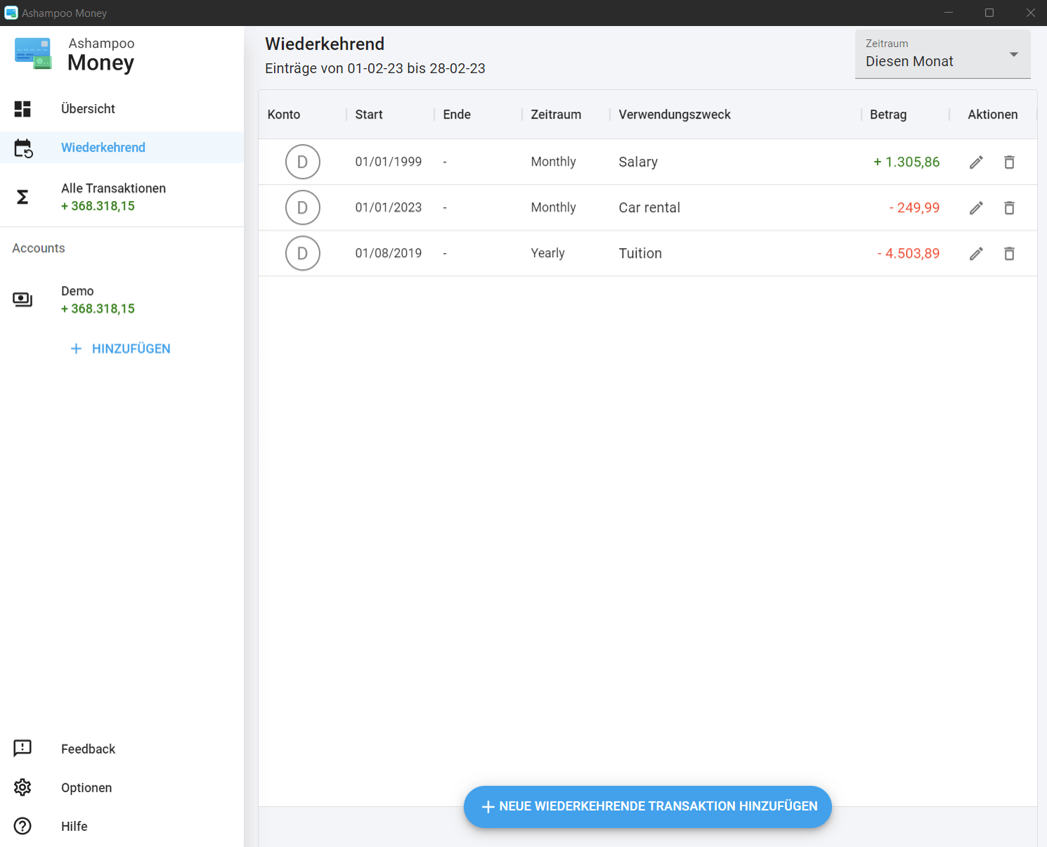Click the Yearly period cell
The height and width of the screenshot is (847, 1047).
point(548,253)
